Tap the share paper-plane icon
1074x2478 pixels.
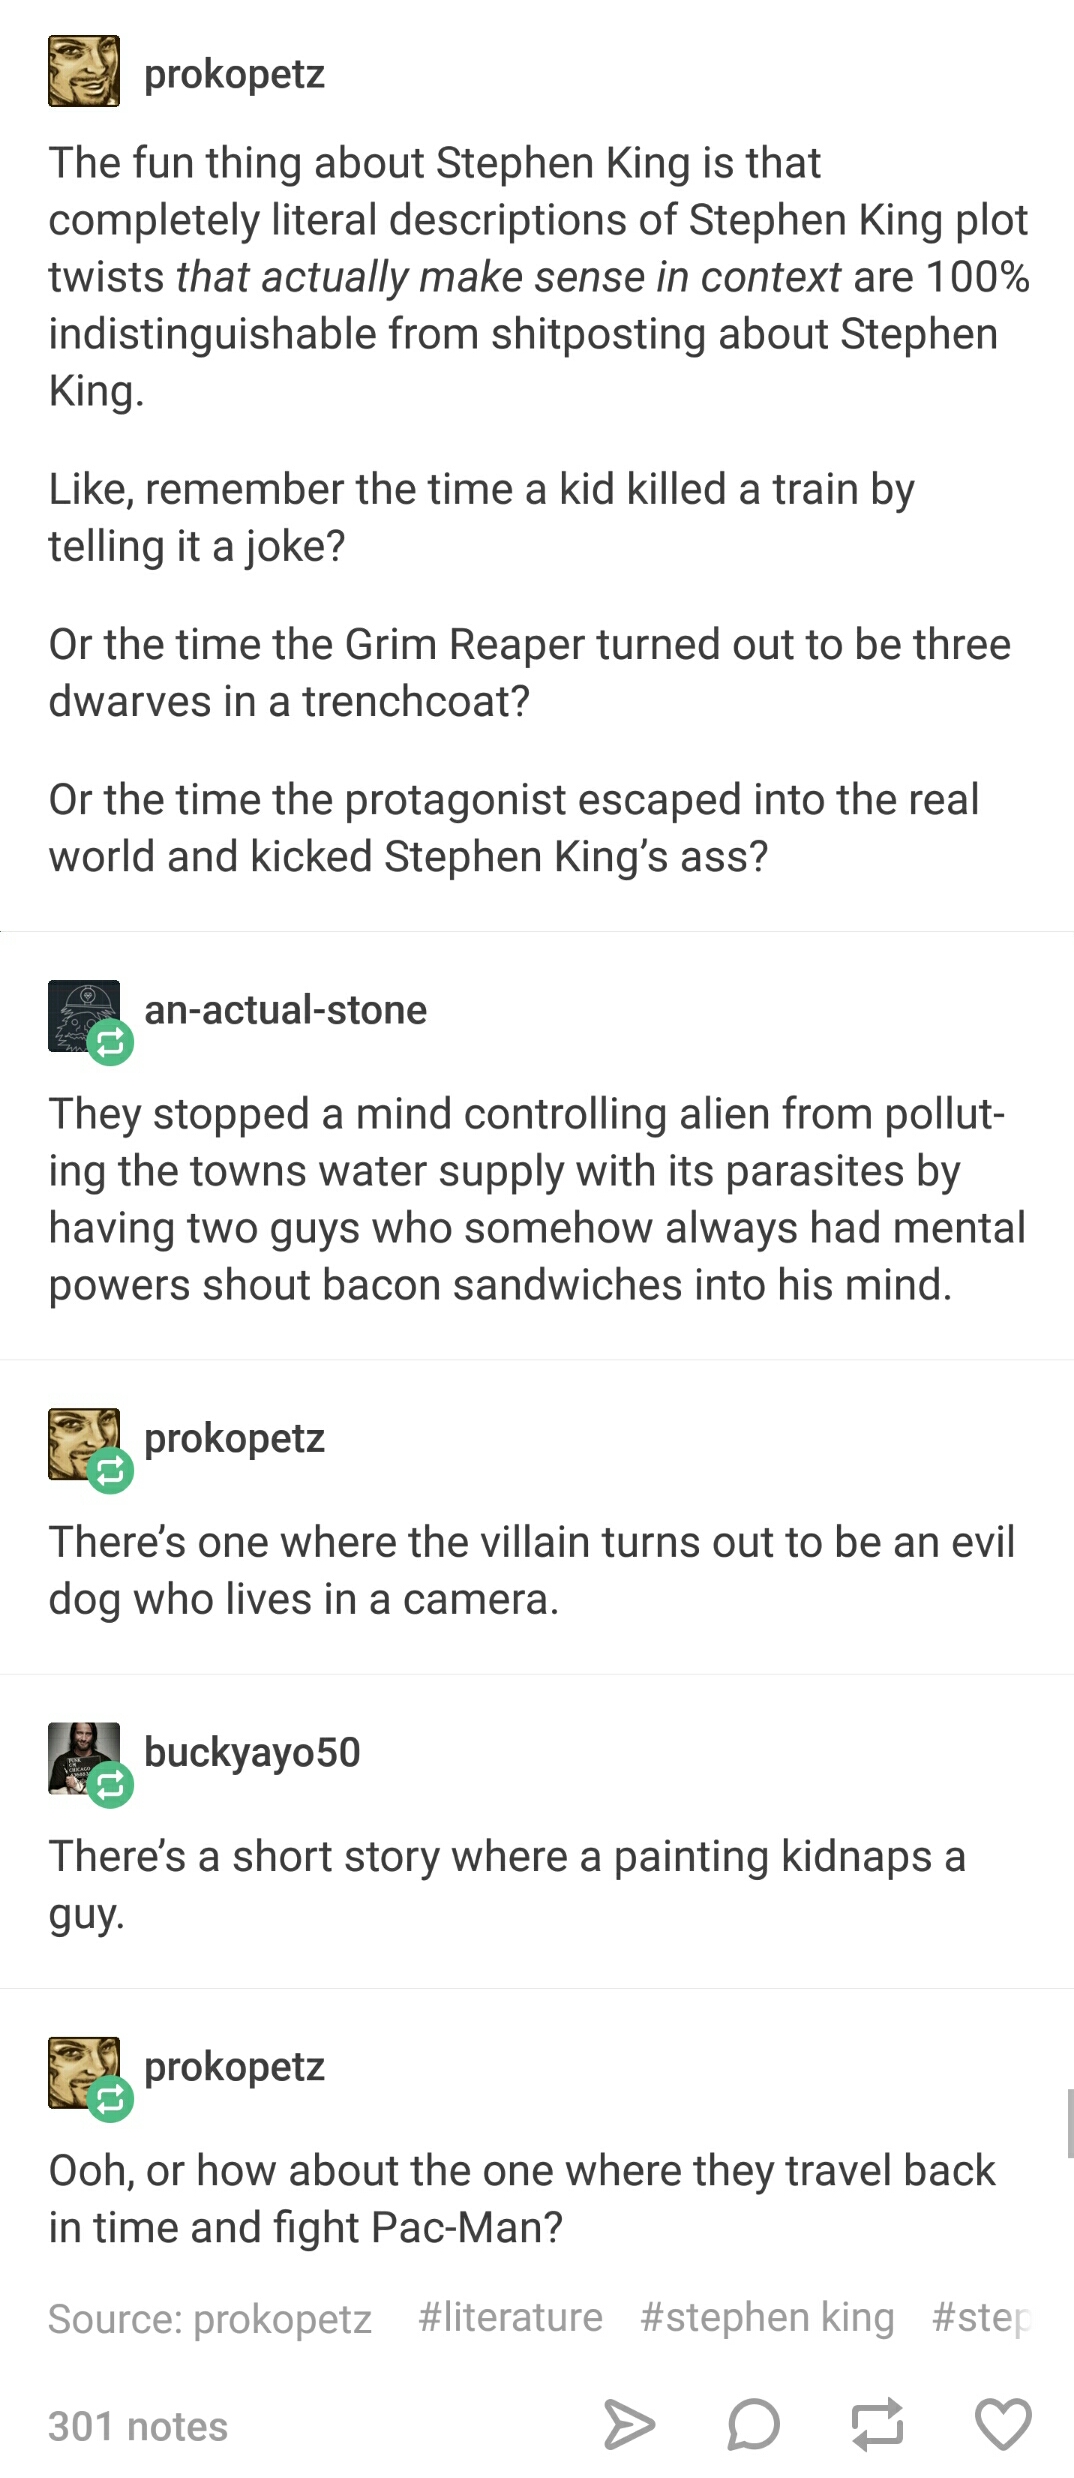(630, 2425)
